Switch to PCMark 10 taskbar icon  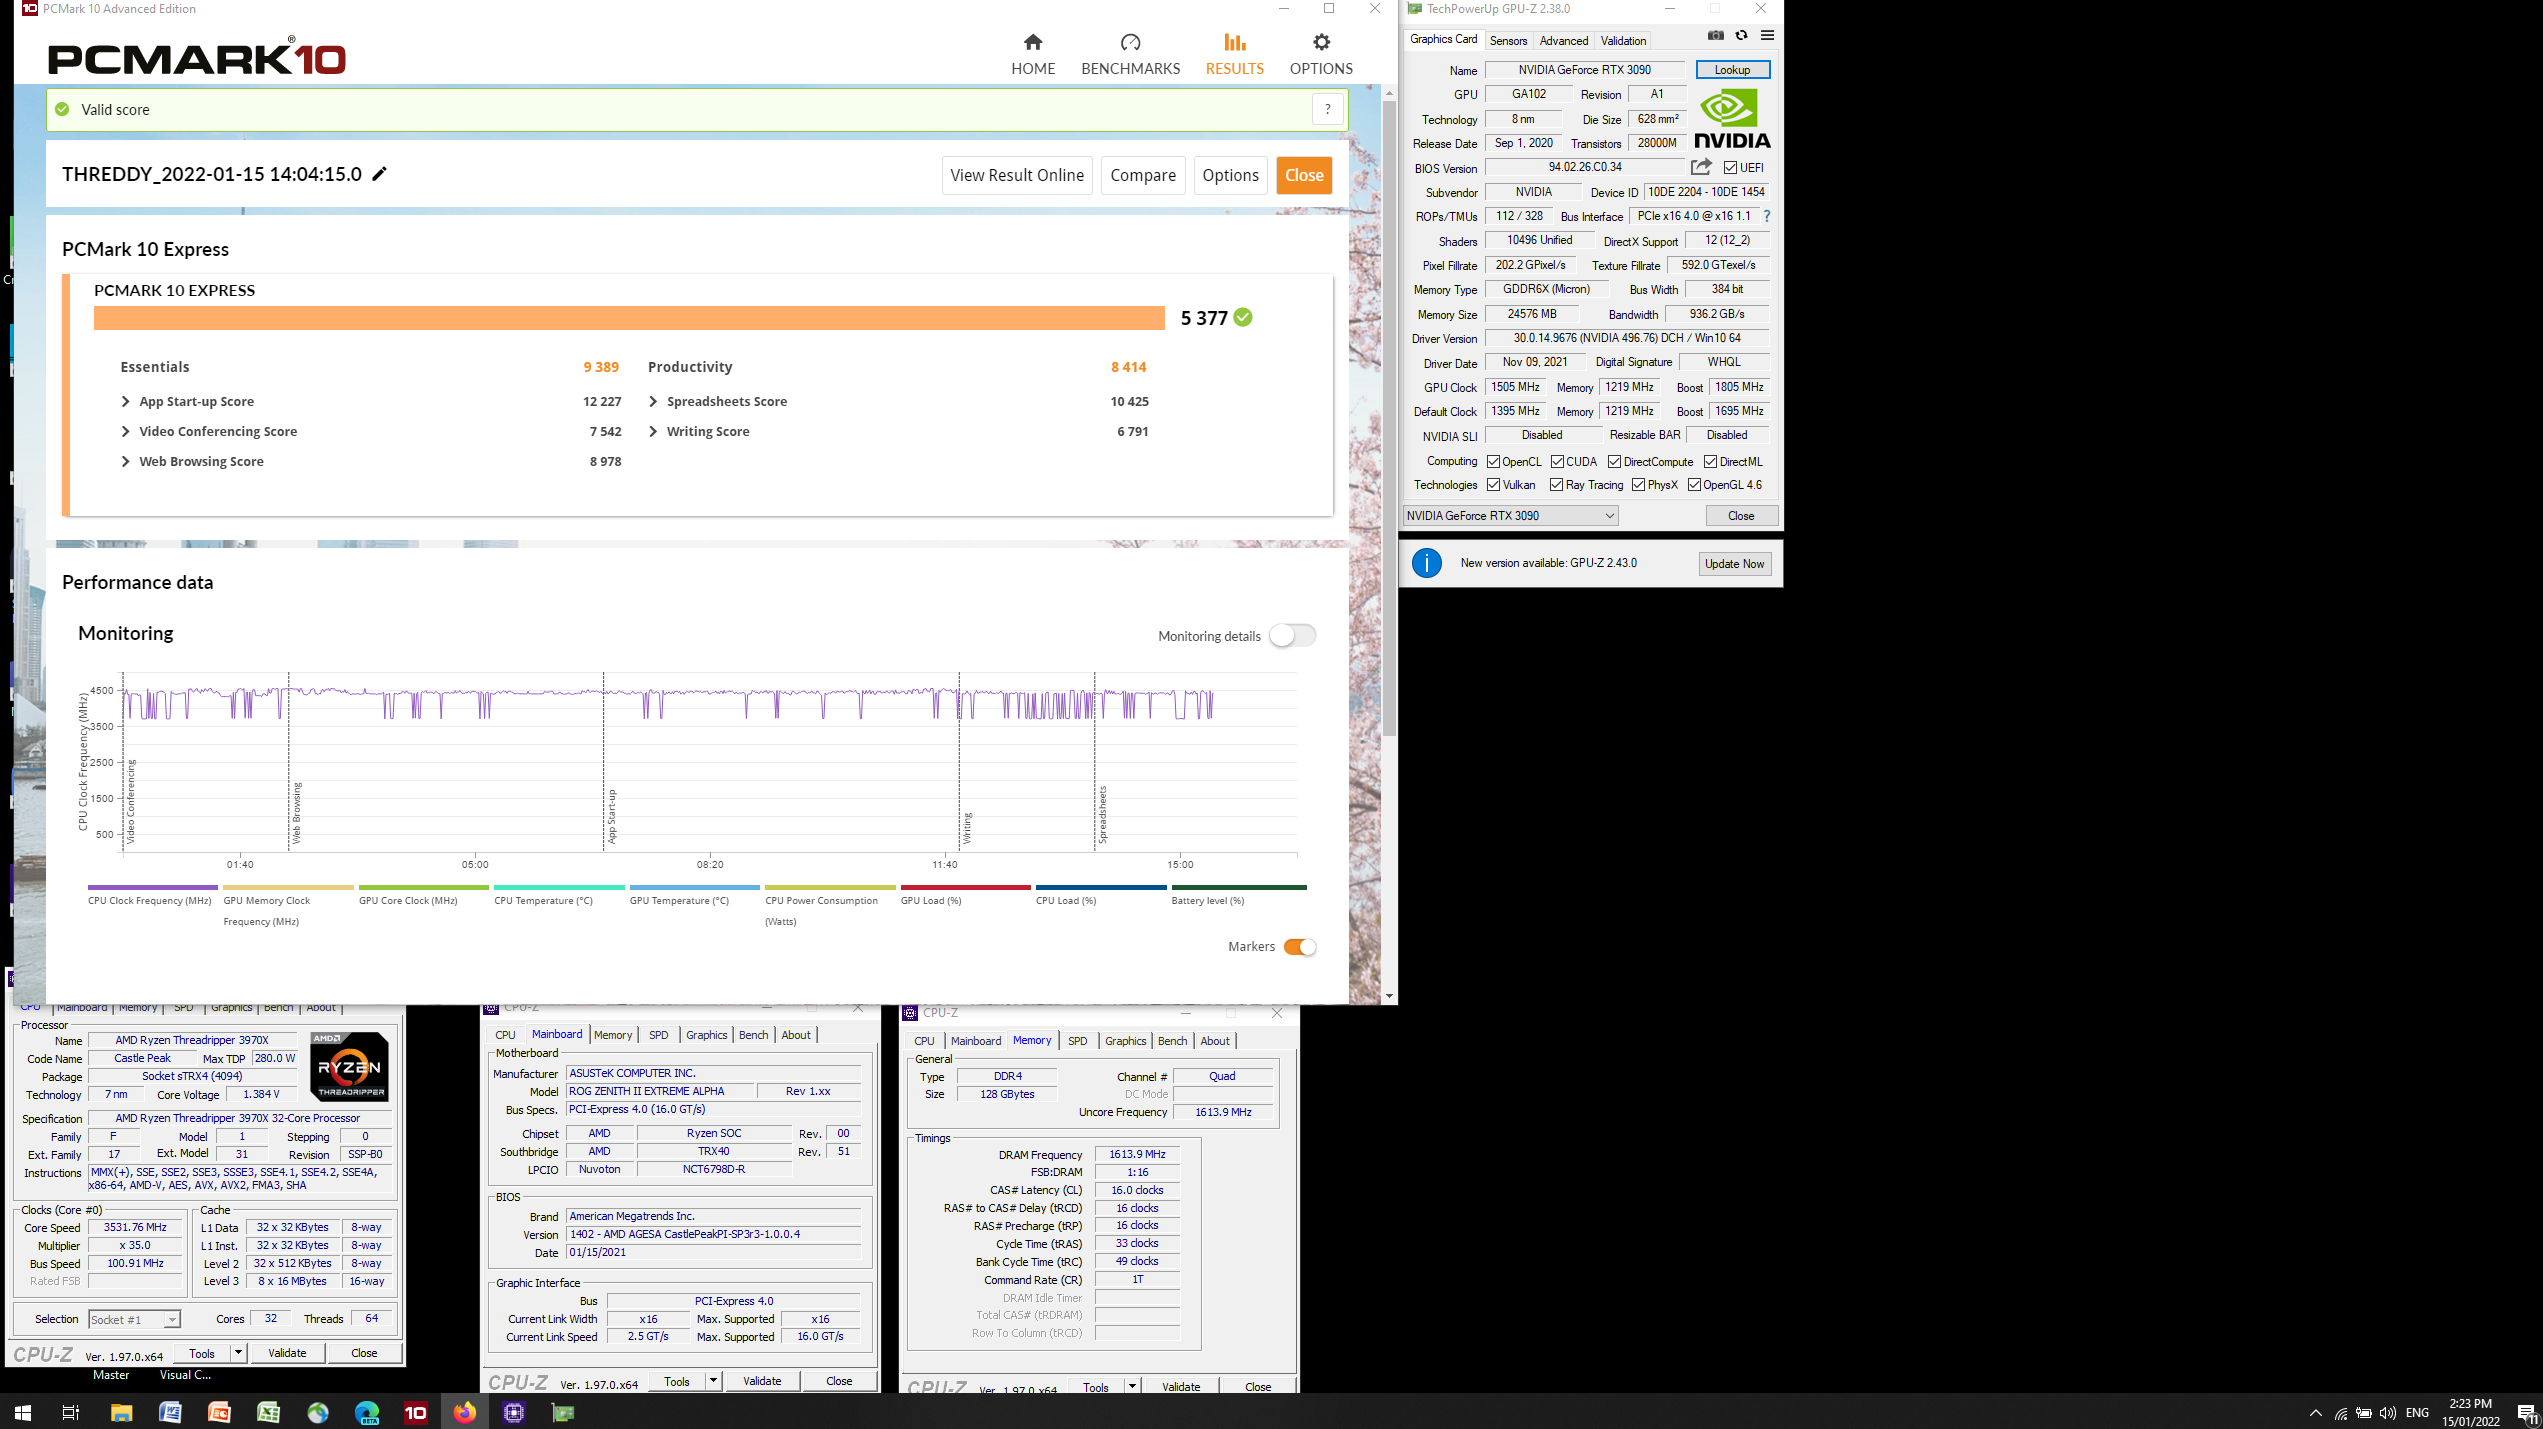(416, 1412)
